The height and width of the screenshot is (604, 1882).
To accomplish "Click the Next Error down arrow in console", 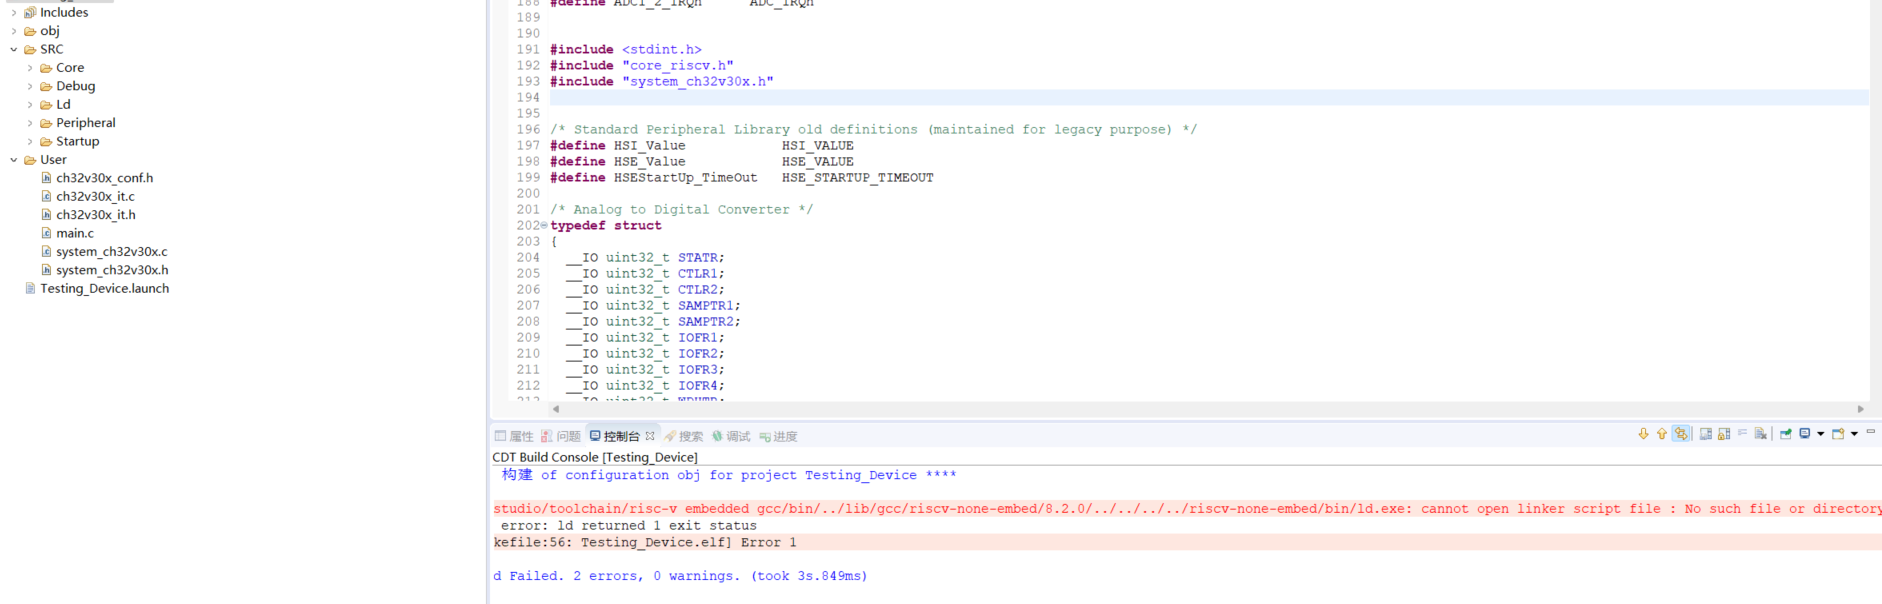I will click(x=1643, y=434).
